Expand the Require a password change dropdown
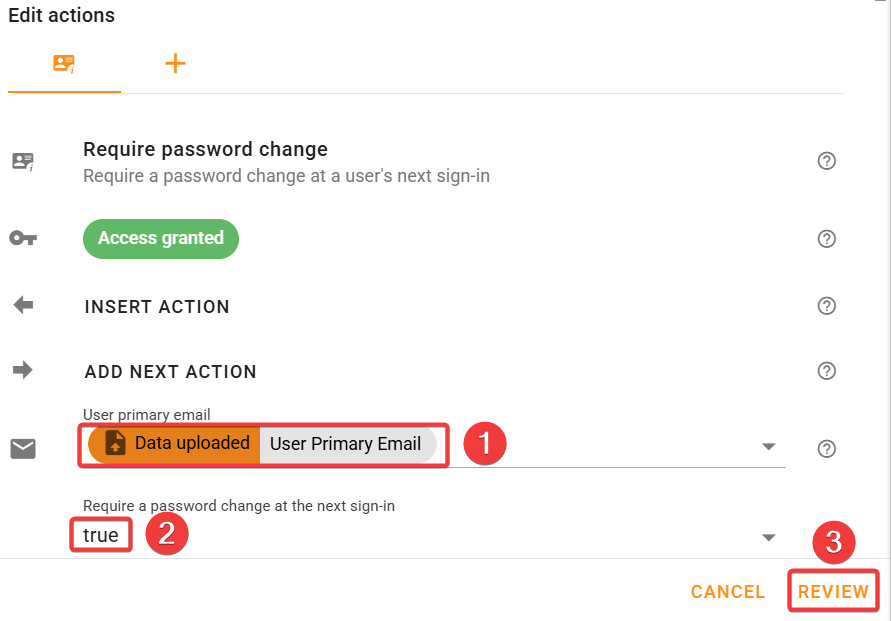The image size is (891, 621). click(768, 537)
